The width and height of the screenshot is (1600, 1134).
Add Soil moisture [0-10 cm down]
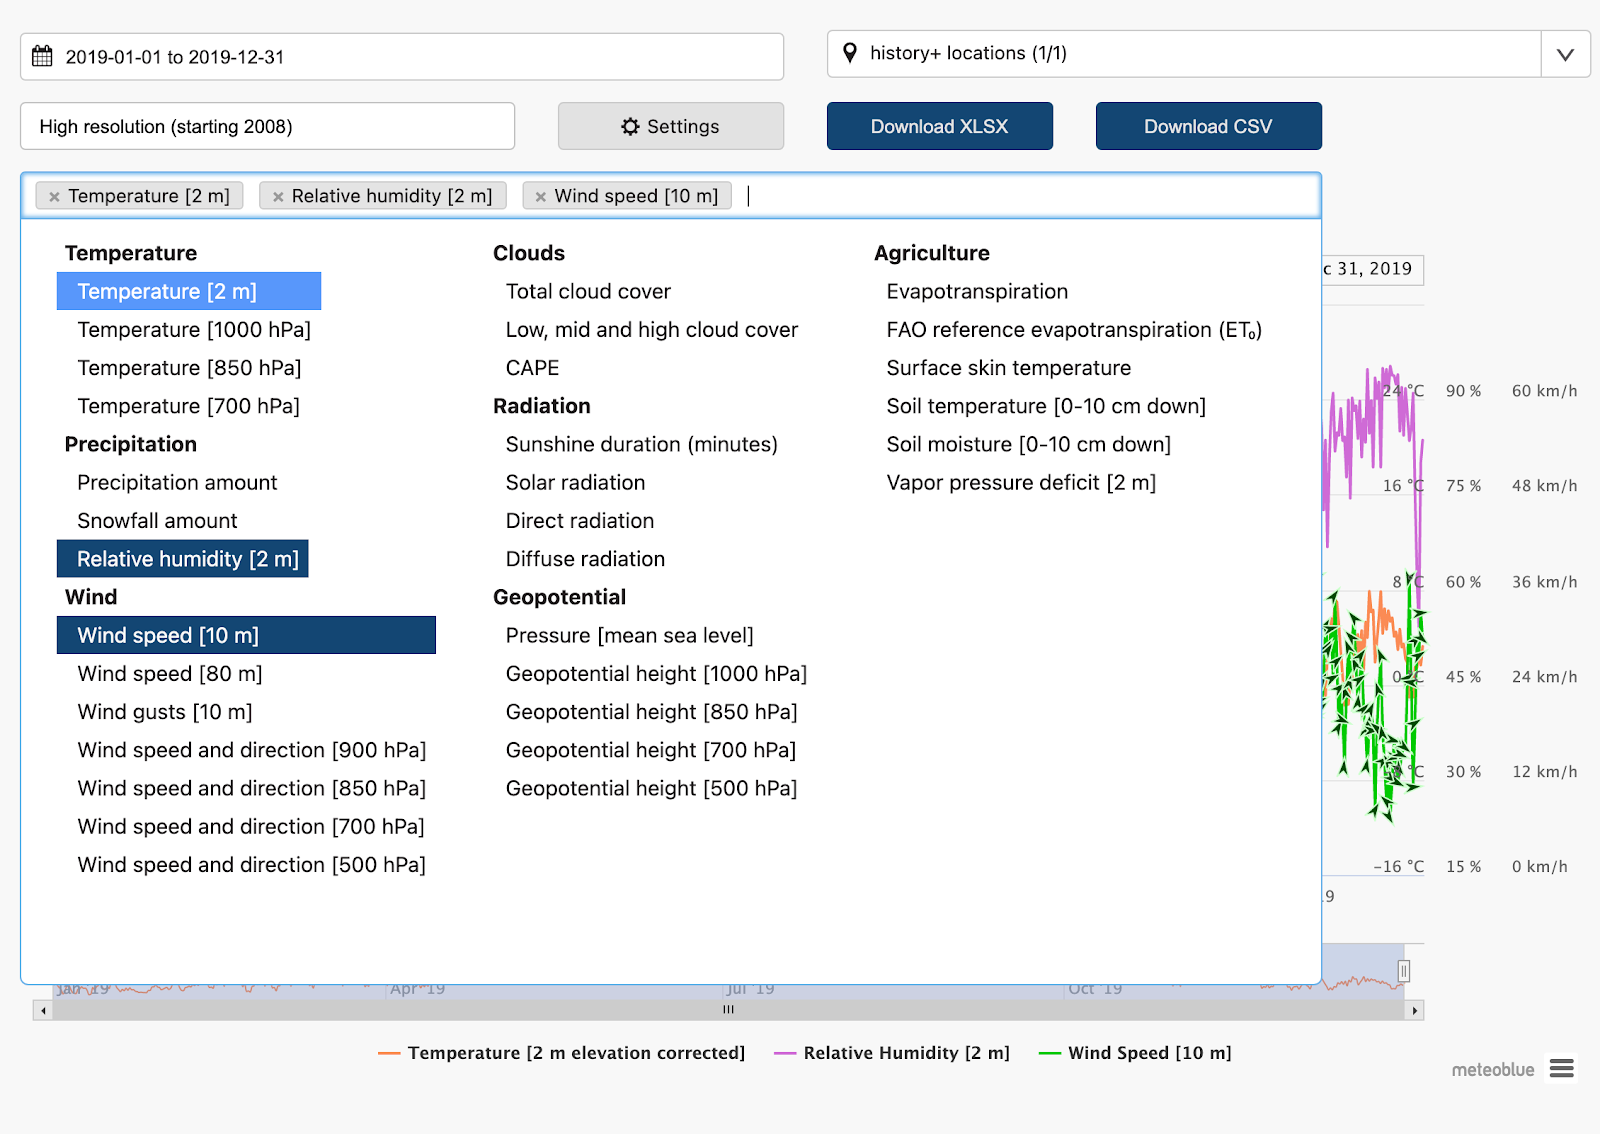click(1028, 444)
